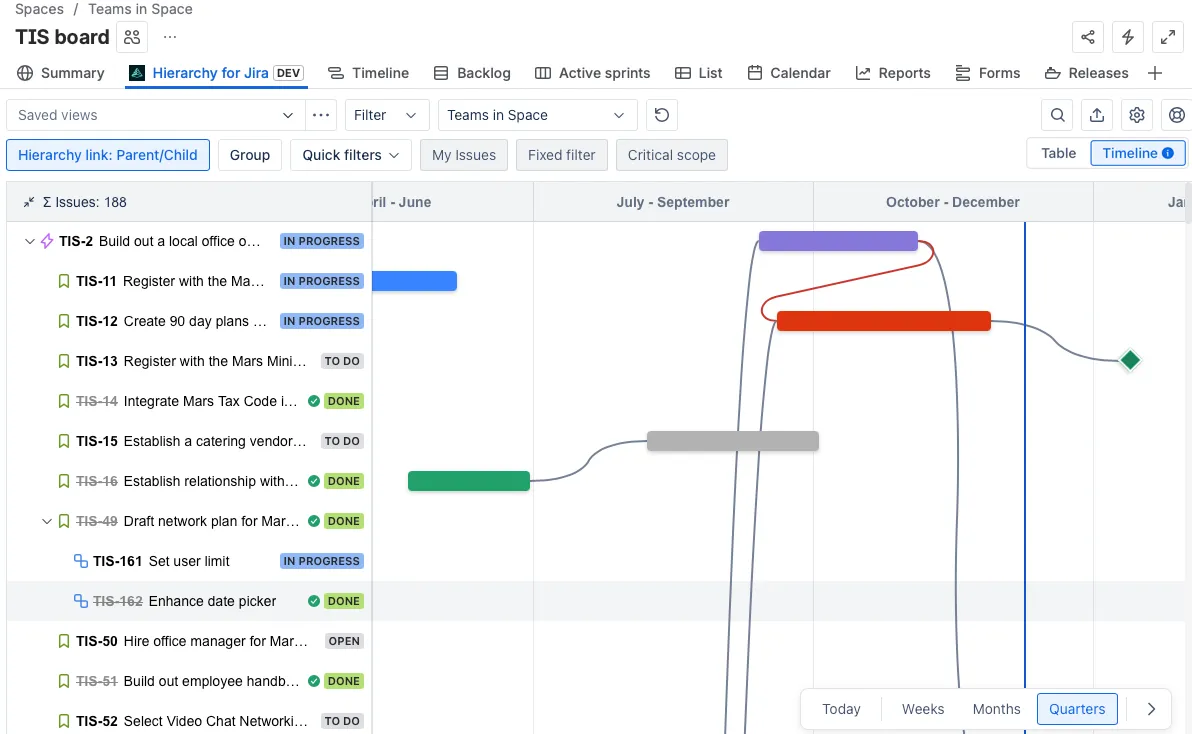The image size is (1192, 734).
Task: Select the gray TIS-15 timeline bar
Action: click(733, 441)
